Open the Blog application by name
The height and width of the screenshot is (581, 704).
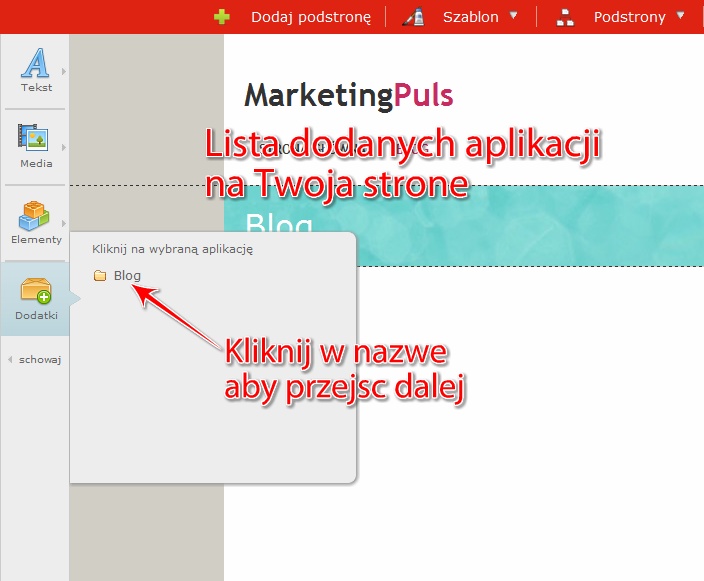pyautogui.click(x=127, y=276)
